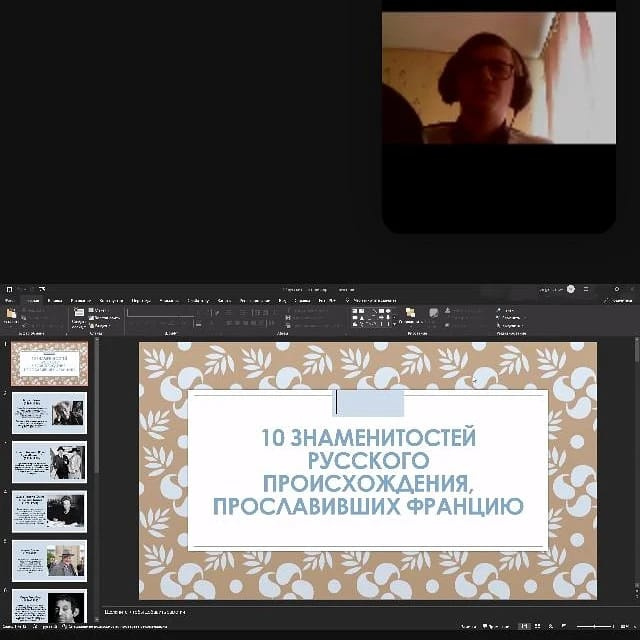Image resolution: width=640 pixels, height=640 pixels.
Task: Select the second slide thumbnail
Action: pos(49,412)
